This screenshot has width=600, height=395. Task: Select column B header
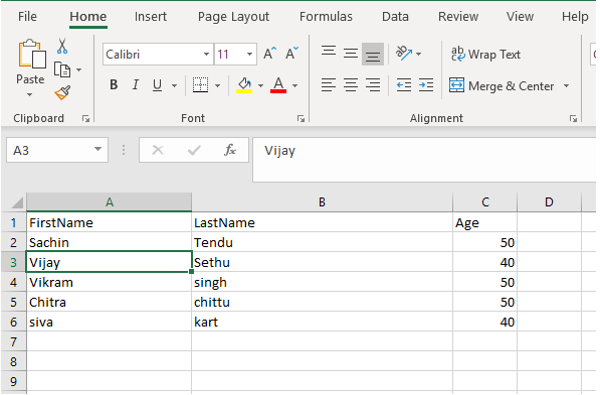(322, 202)
